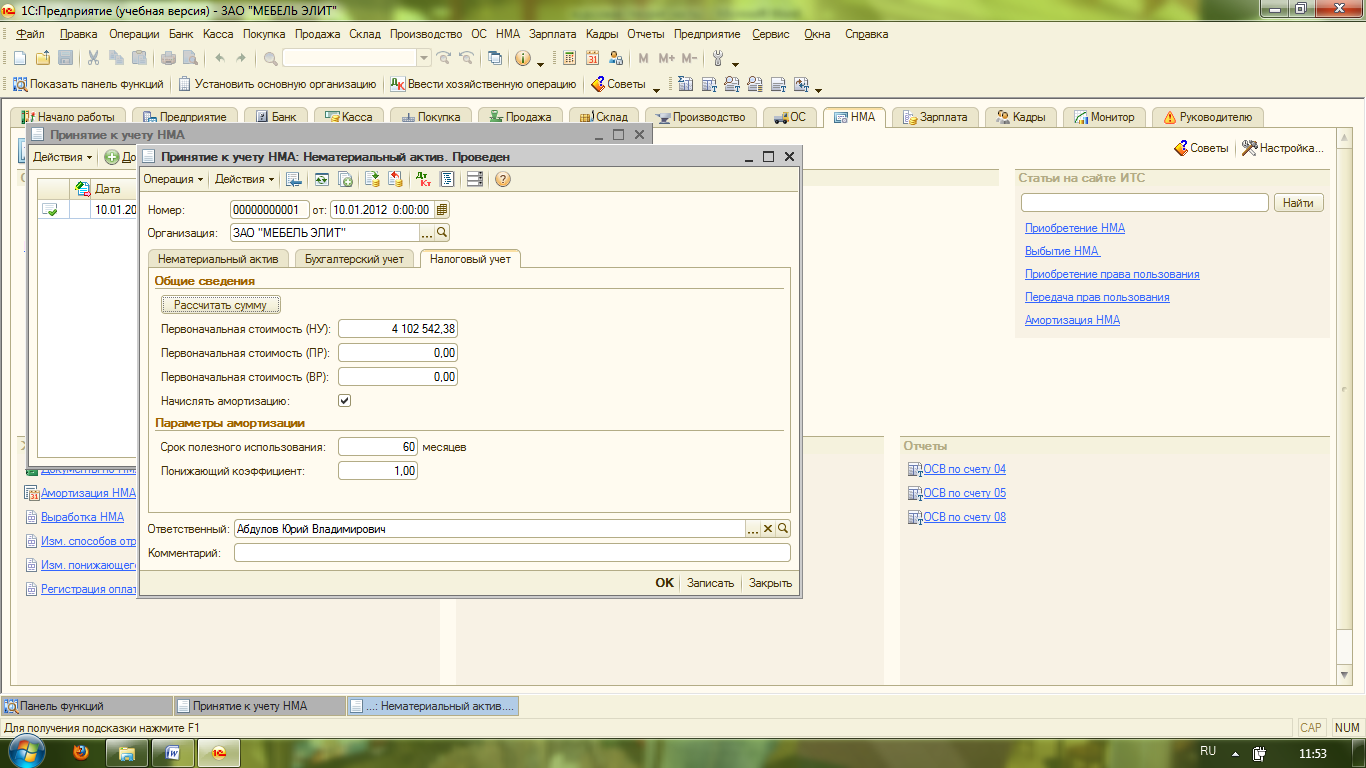Screen dimensions: 1366x768
Task: Open the Операции menu
Action: coord(134,34)
